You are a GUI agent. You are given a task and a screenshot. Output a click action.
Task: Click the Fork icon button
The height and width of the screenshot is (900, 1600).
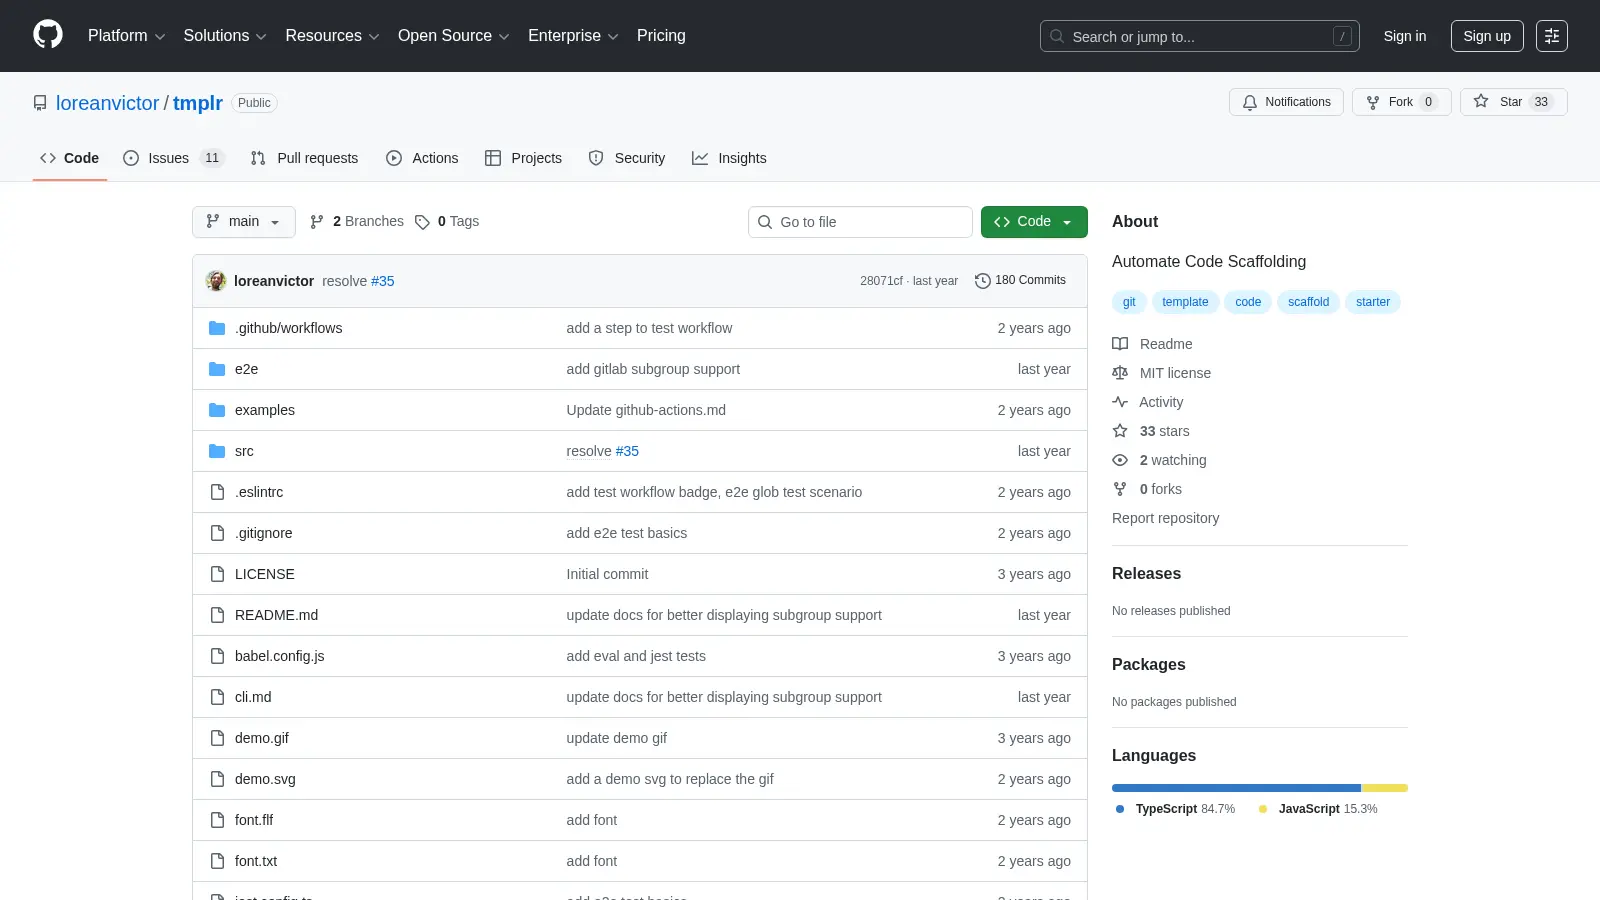pos(1373,102)
